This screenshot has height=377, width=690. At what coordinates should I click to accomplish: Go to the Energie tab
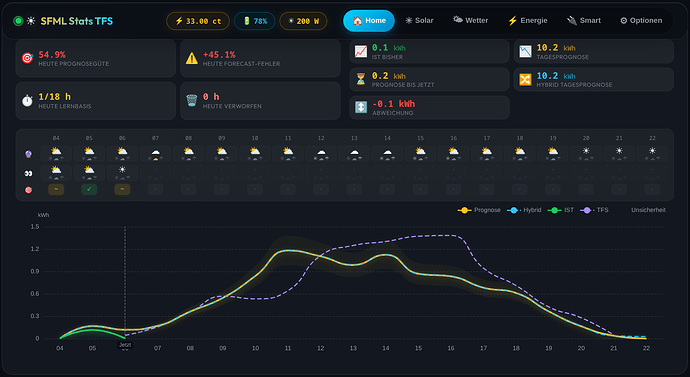[528, 21]
